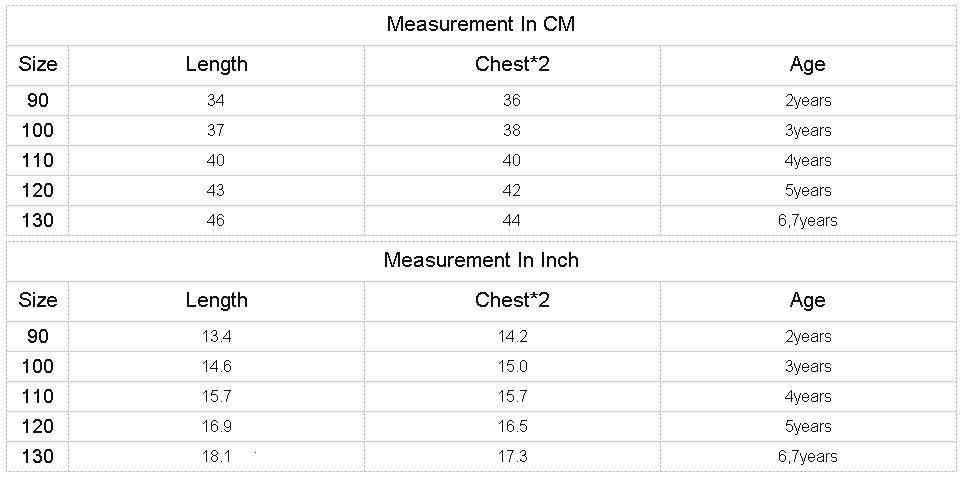Click "6,7years" in the Inch table
Screen dimensions: 962x477
pyautogui.click(x=807, y=456)
